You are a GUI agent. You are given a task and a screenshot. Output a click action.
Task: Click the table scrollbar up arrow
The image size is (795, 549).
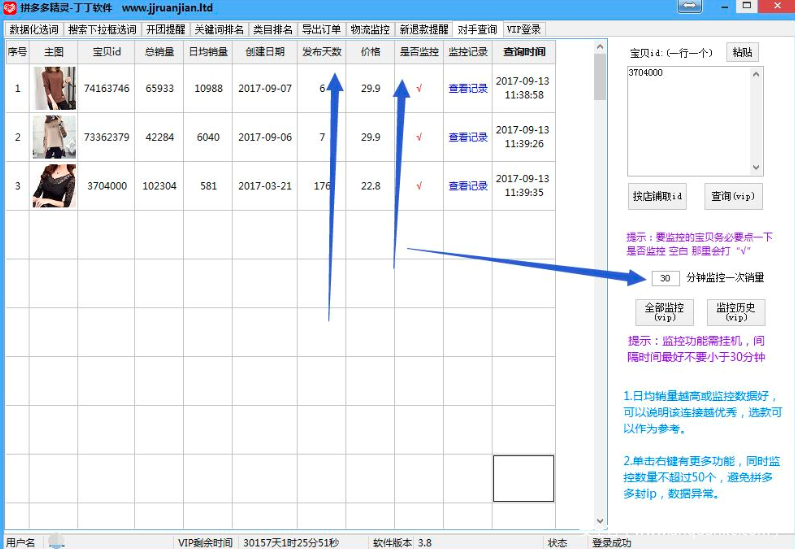coord(600,47)
